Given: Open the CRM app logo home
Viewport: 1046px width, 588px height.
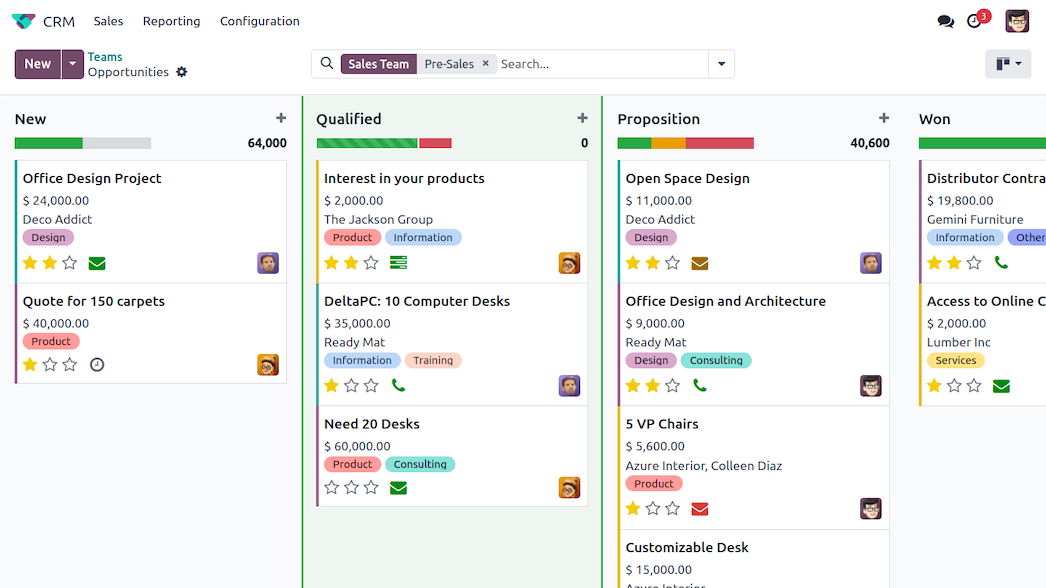Looking at the screenshot, I should (23, 21).
